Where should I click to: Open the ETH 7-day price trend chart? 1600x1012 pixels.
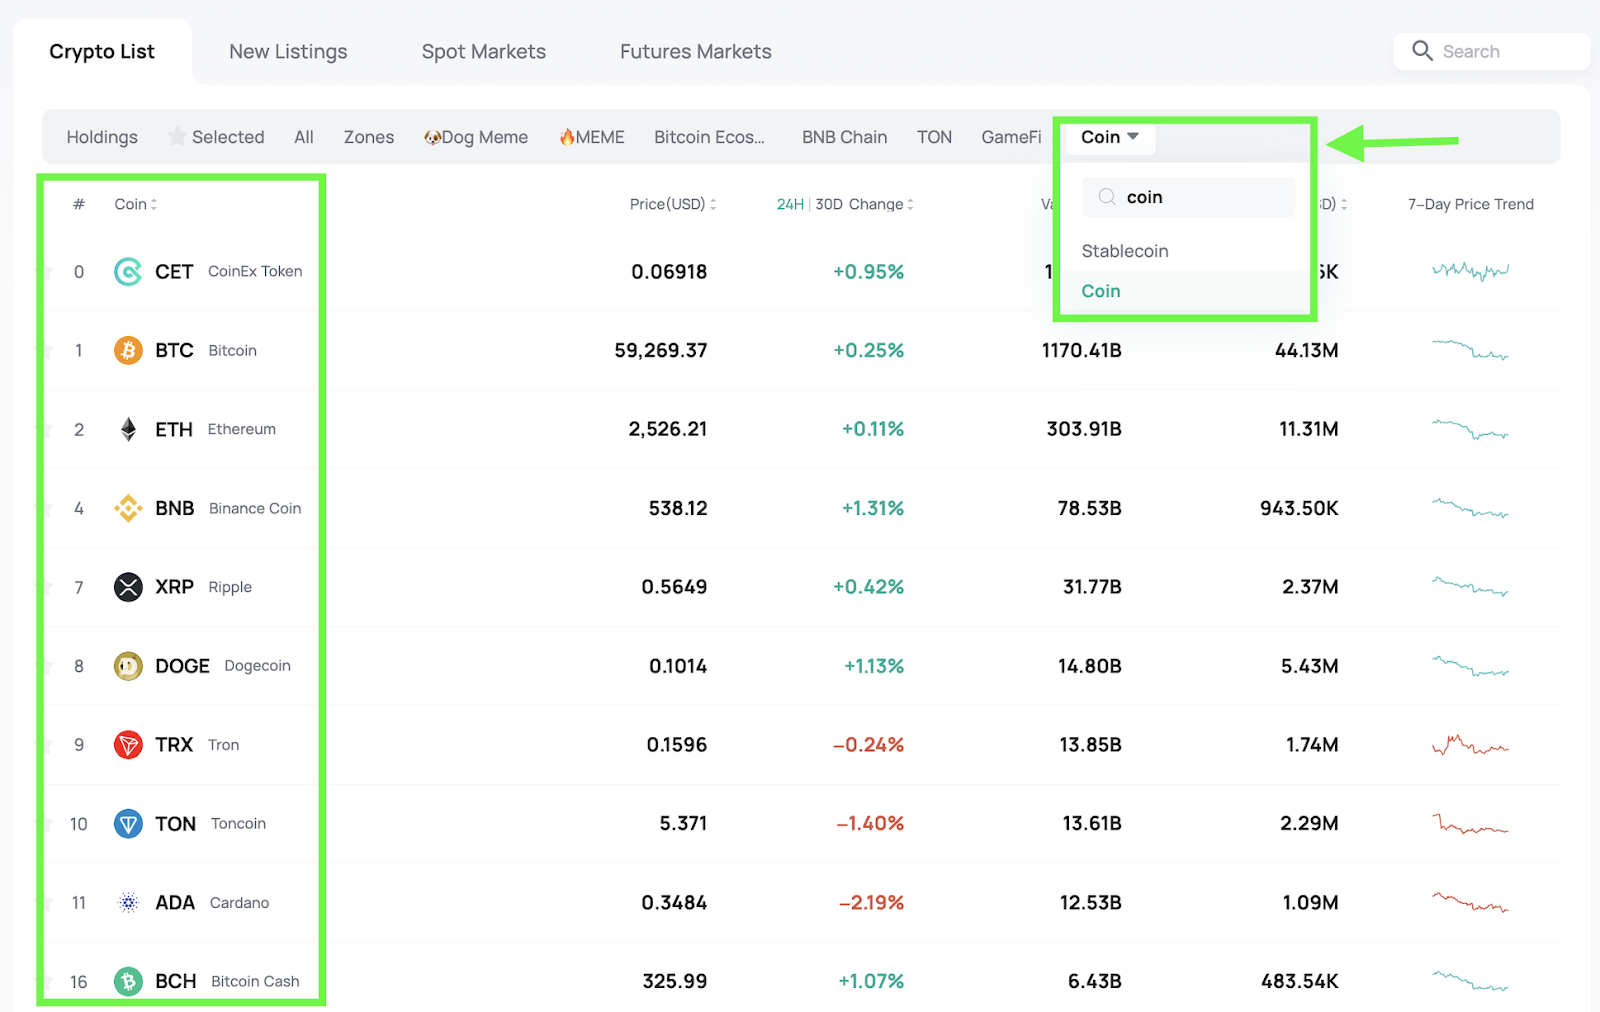[1470, 430]
